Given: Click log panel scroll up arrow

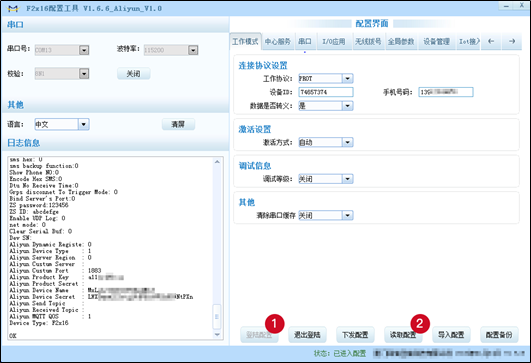Looking at the screenshot, I should tap(217, 162).
